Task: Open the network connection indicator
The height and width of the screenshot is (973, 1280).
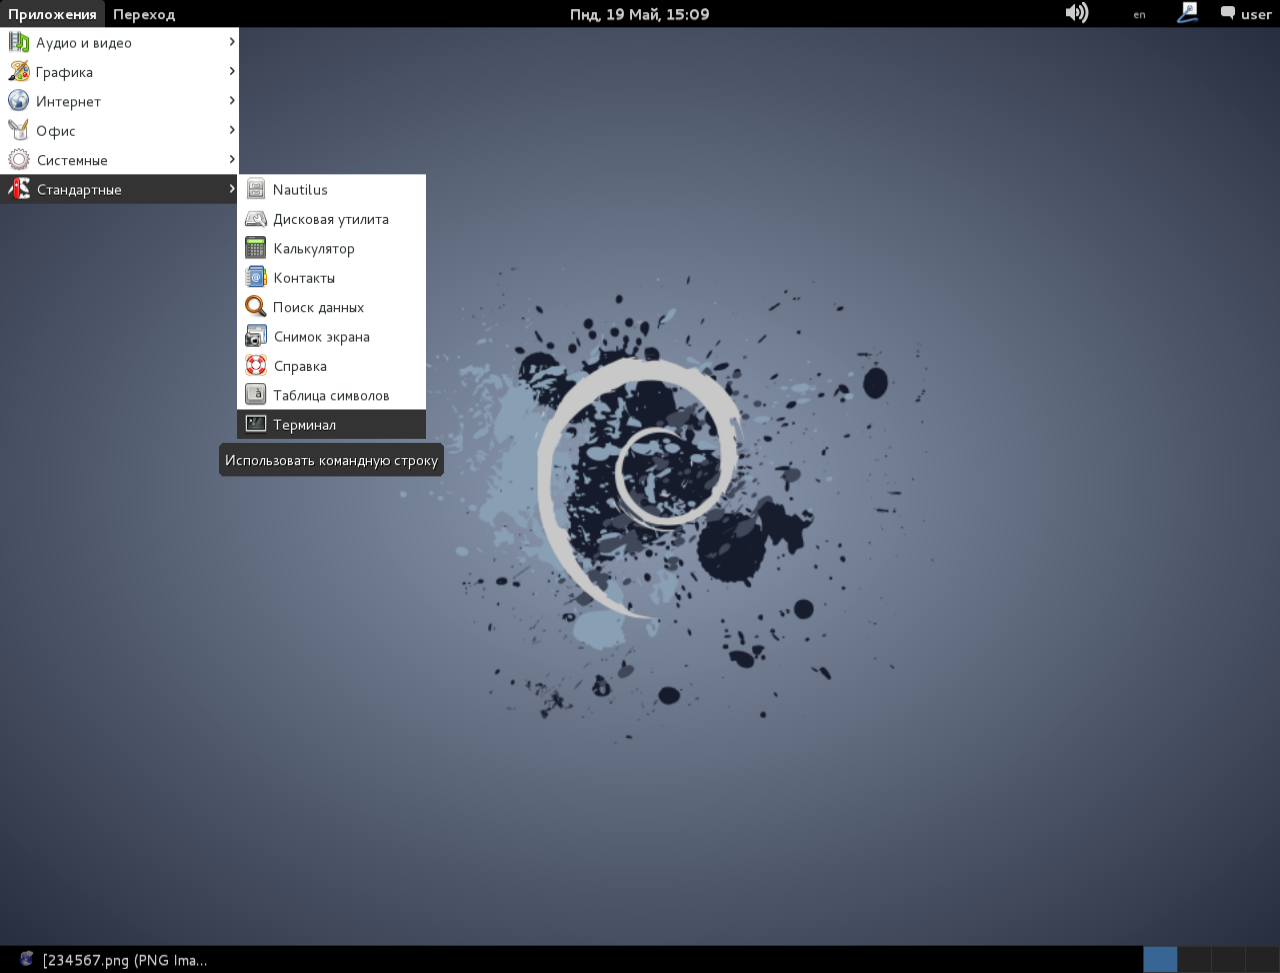Action: point(1188,13)
